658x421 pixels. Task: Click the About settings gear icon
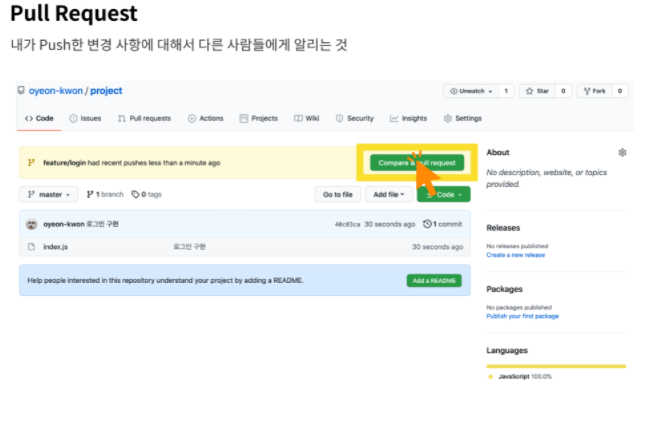click(x=622, y=152)
